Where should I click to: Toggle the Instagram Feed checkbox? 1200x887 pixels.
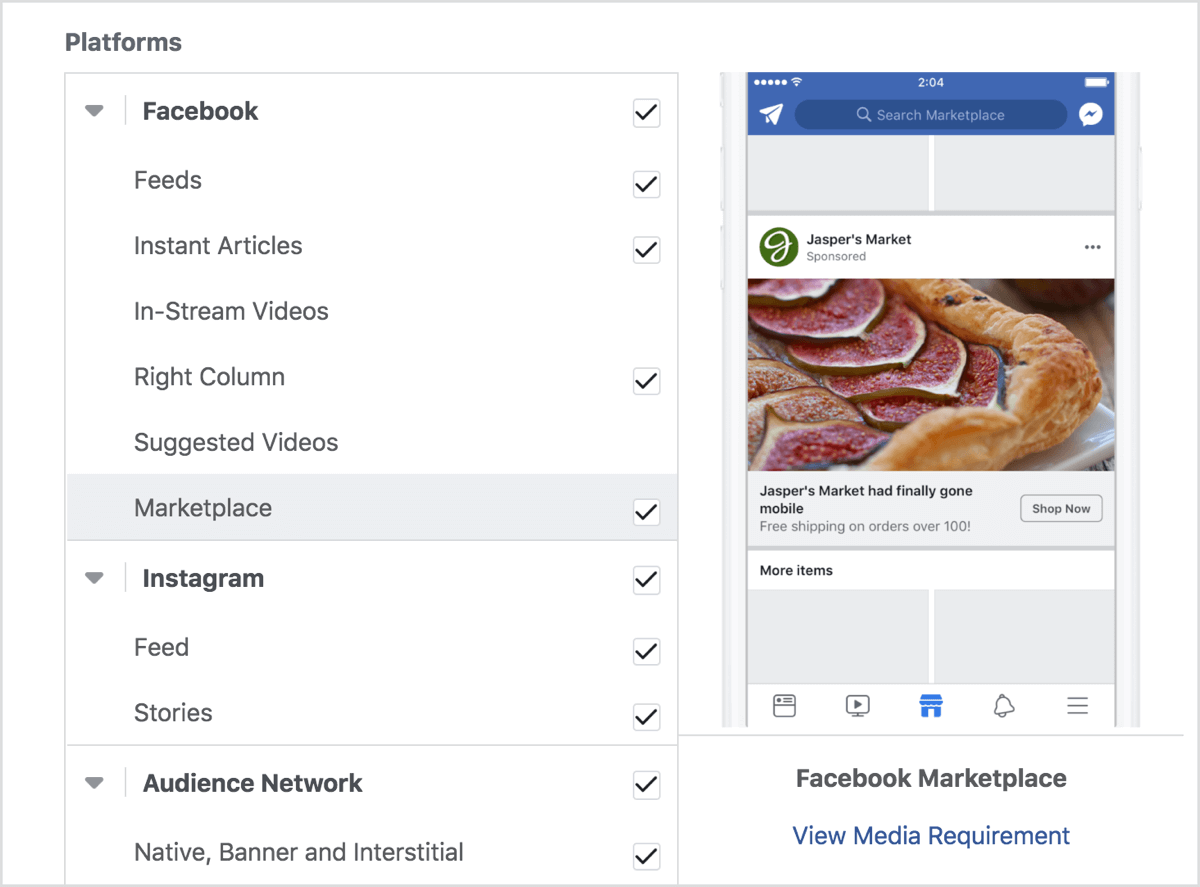647,651
